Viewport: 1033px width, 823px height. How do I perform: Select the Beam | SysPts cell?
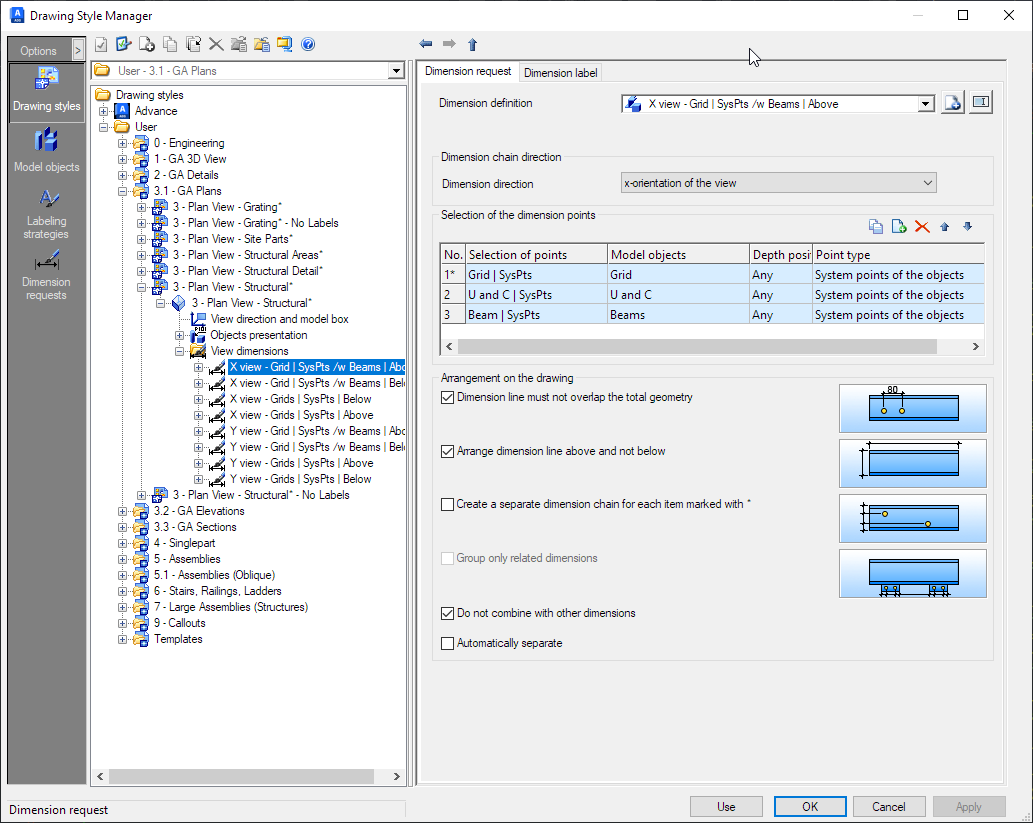(536, 314)
